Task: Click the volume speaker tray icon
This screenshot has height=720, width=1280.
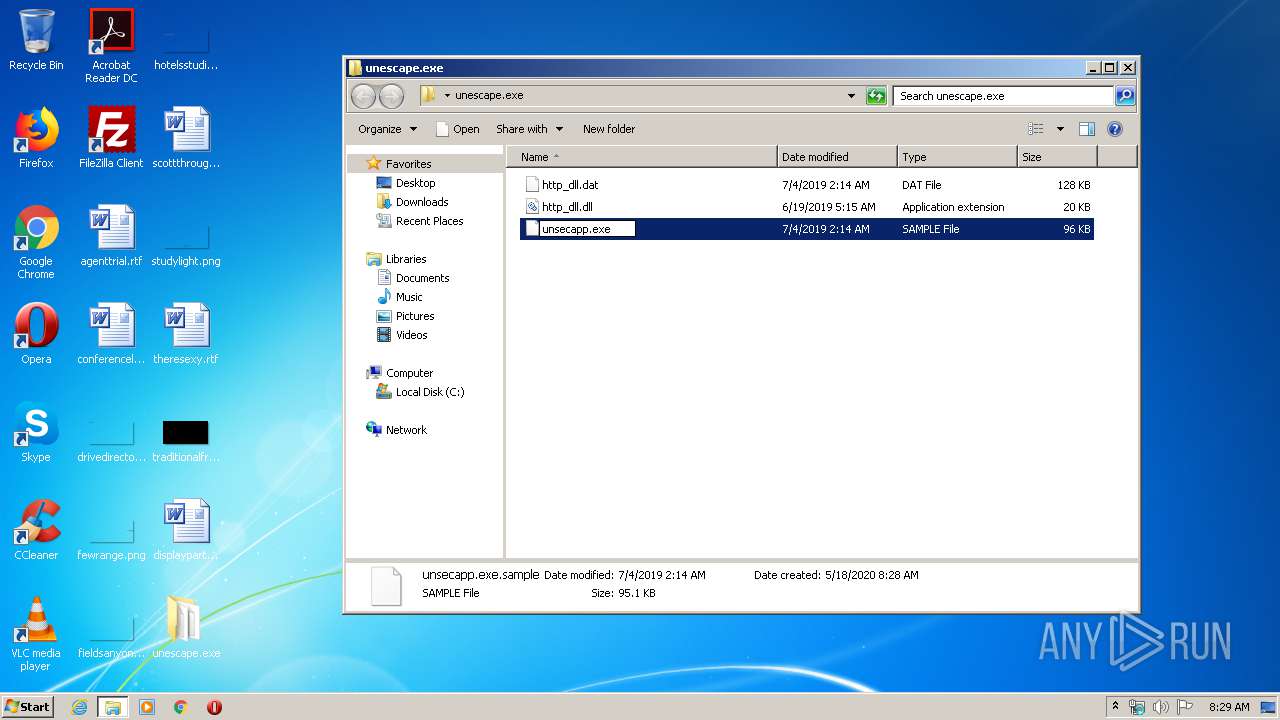Action: [x=1160, y=707]
